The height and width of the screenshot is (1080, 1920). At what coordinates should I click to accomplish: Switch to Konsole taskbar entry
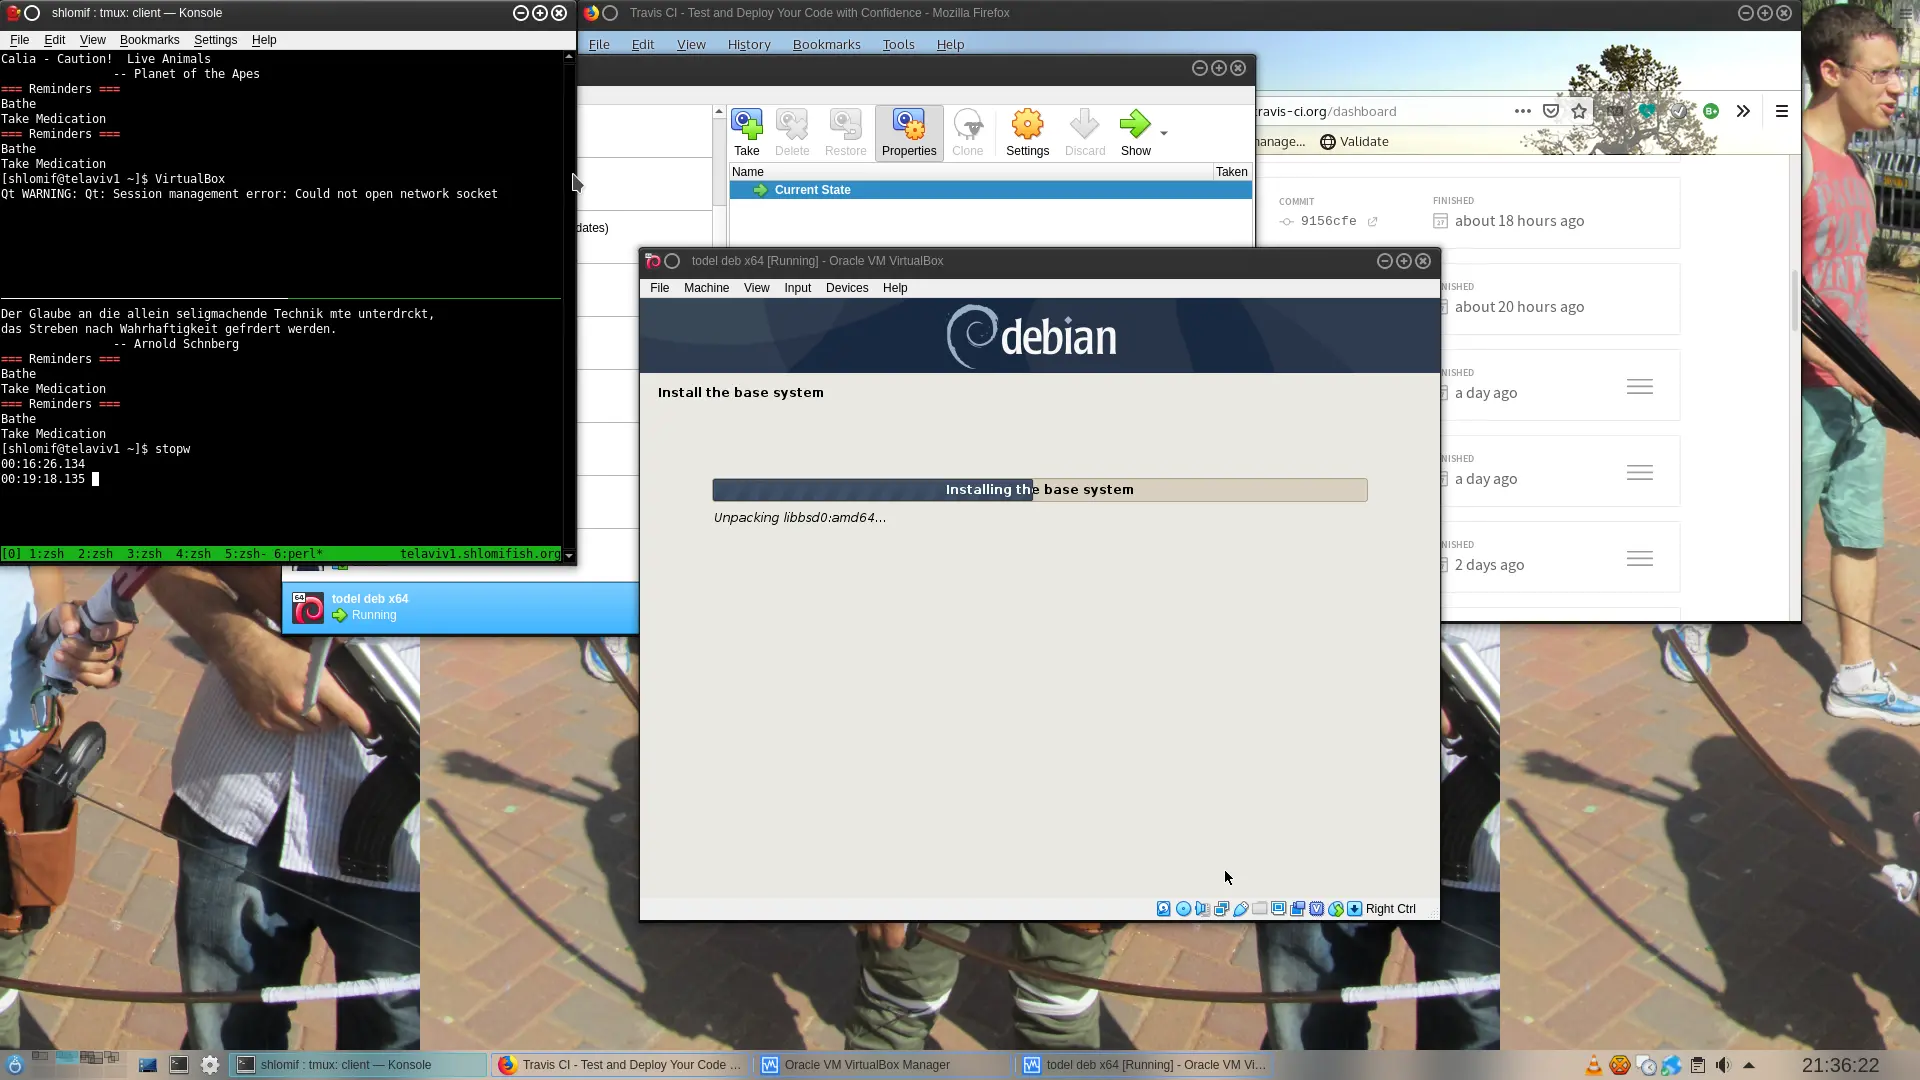coord(359,1065)
